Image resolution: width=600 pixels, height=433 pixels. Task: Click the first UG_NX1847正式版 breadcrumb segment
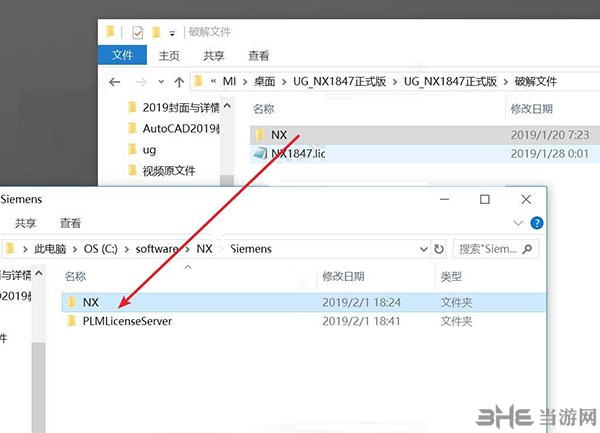339,81
